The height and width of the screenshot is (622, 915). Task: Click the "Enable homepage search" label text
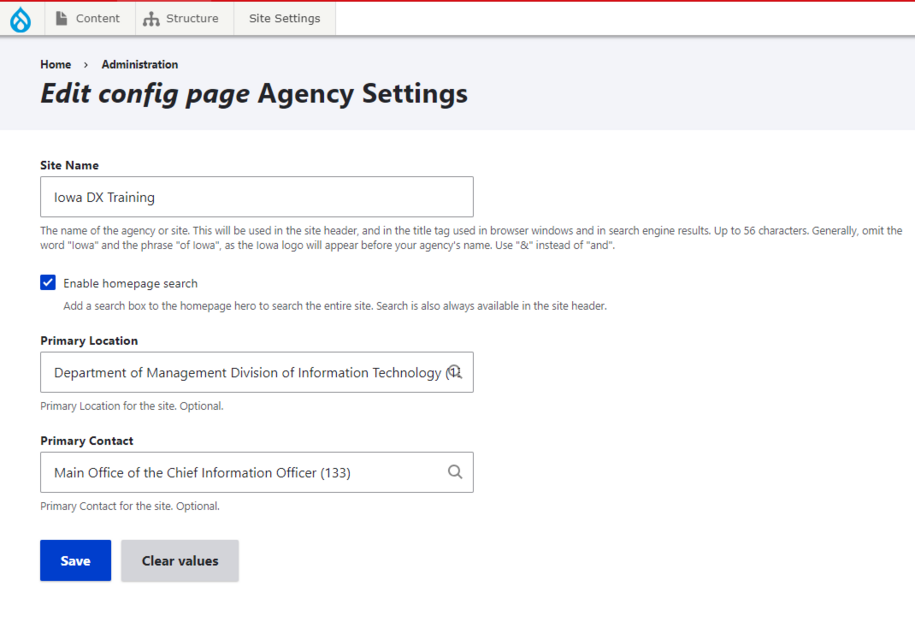click(x=130, y=284)
